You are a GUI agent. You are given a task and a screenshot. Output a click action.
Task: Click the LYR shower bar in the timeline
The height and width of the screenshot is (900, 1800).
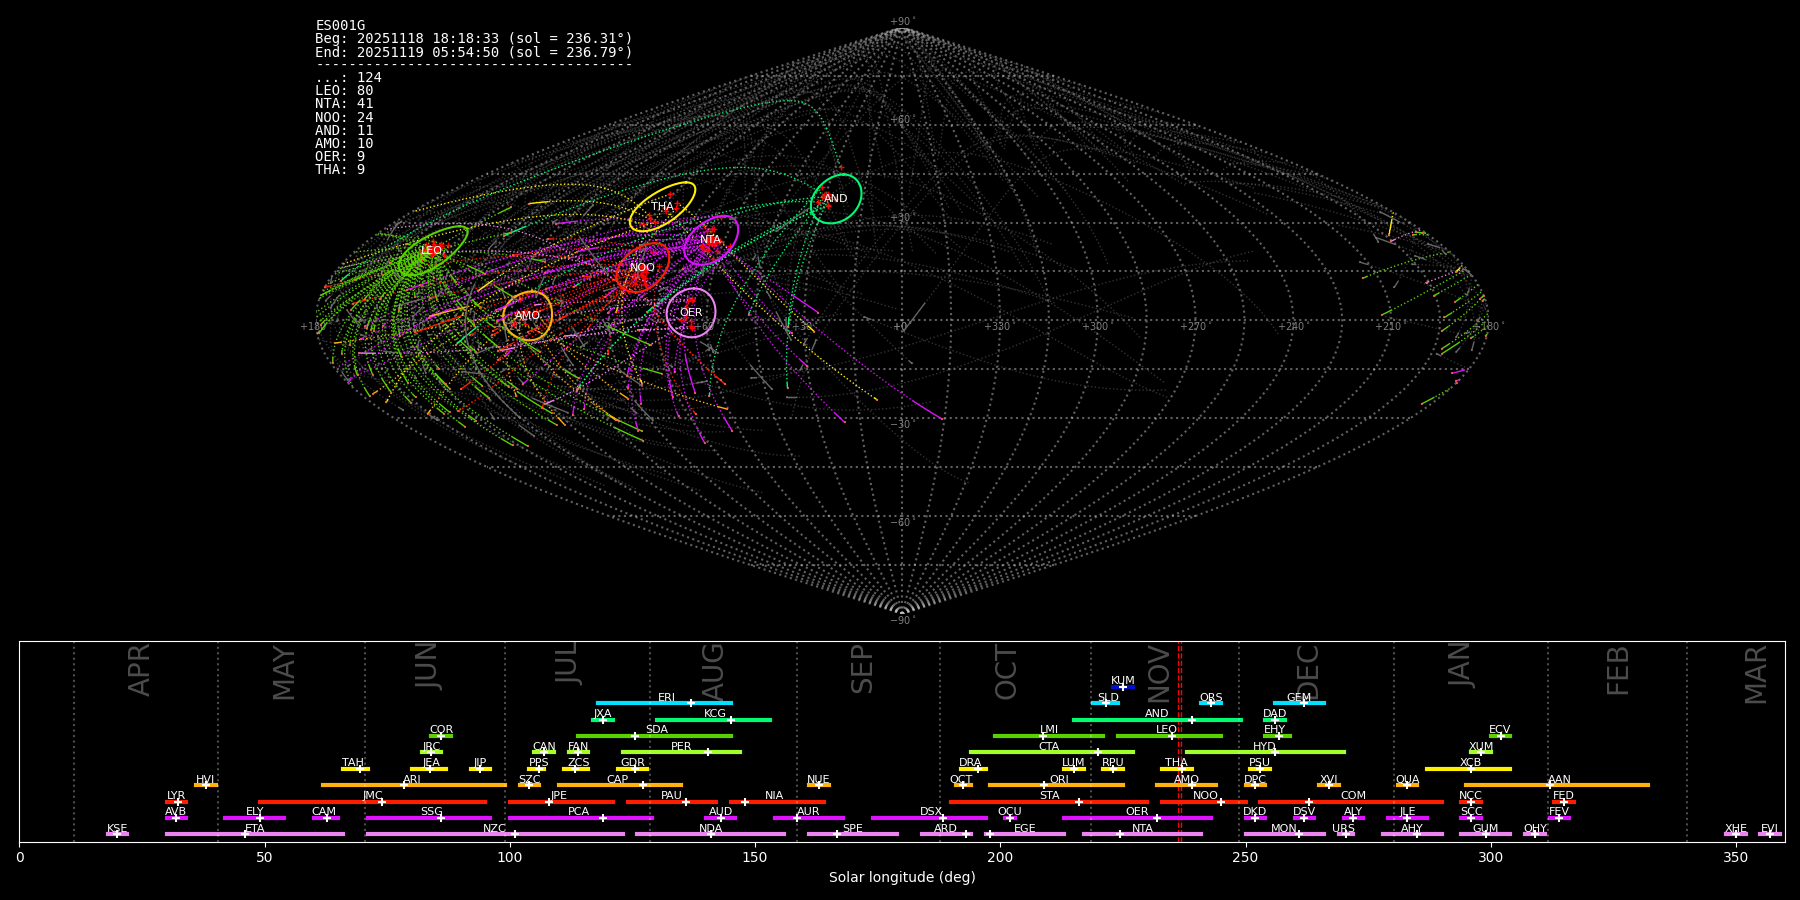pyautogui.click(x=176, y=802)
